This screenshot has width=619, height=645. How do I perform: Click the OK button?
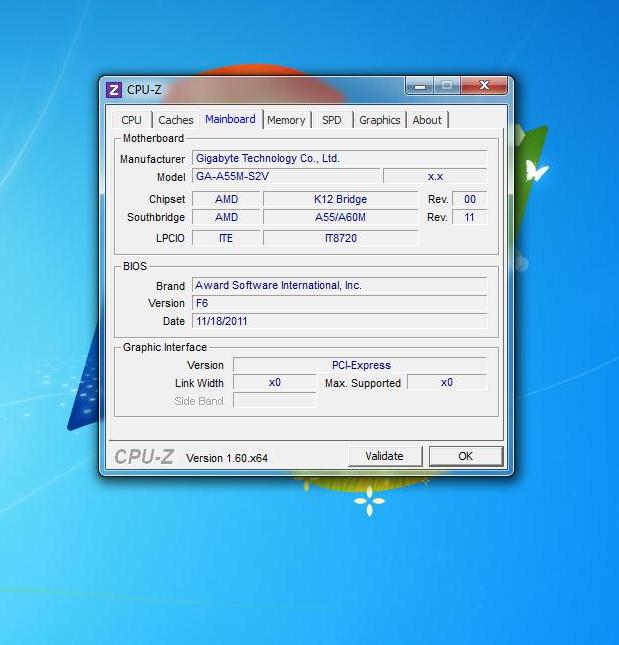click(466, 456)
